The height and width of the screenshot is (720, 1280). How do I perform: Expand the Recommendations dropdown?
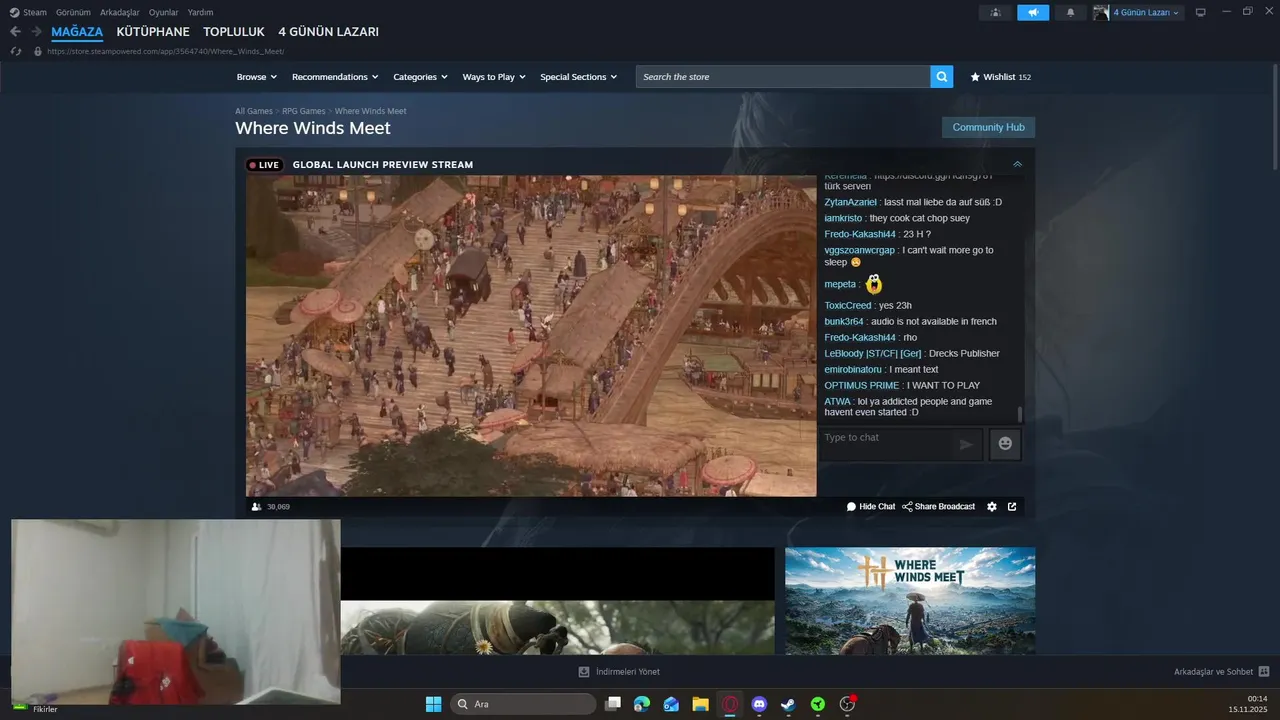(335, 77)
